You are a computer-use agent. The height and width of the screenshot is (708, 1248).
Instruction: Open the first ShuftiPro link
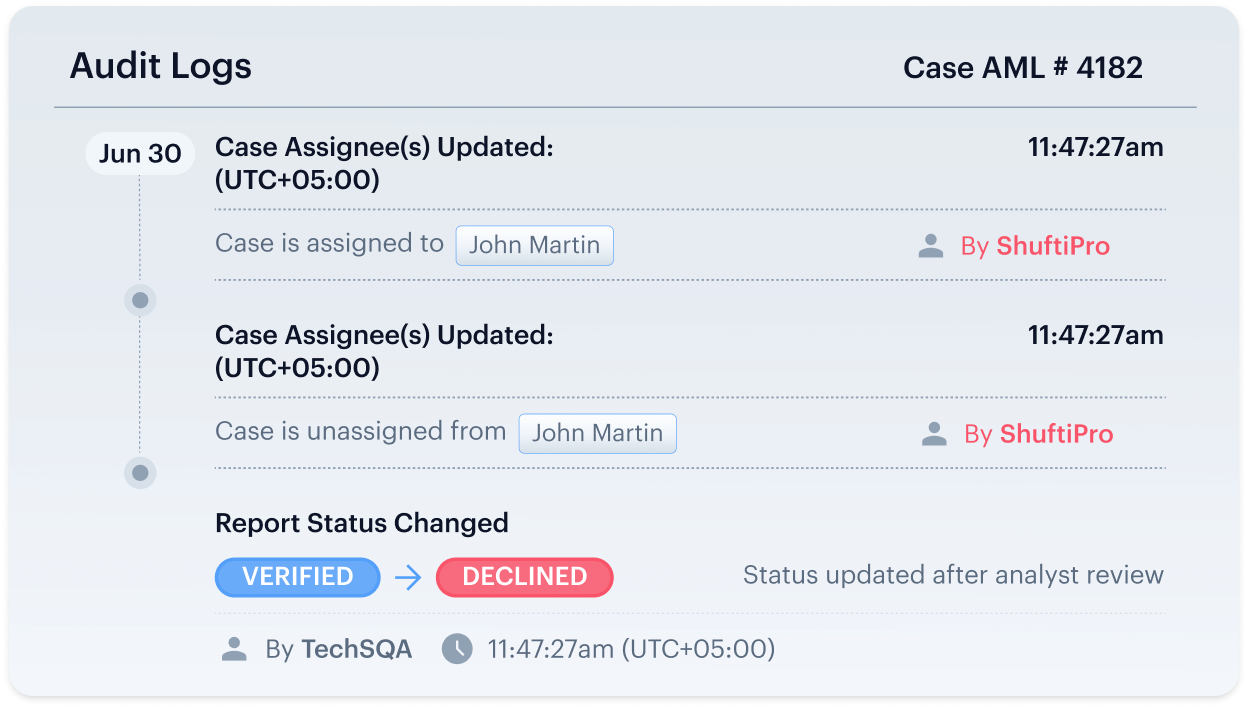pyautogui.click(x=1053, y=246)
